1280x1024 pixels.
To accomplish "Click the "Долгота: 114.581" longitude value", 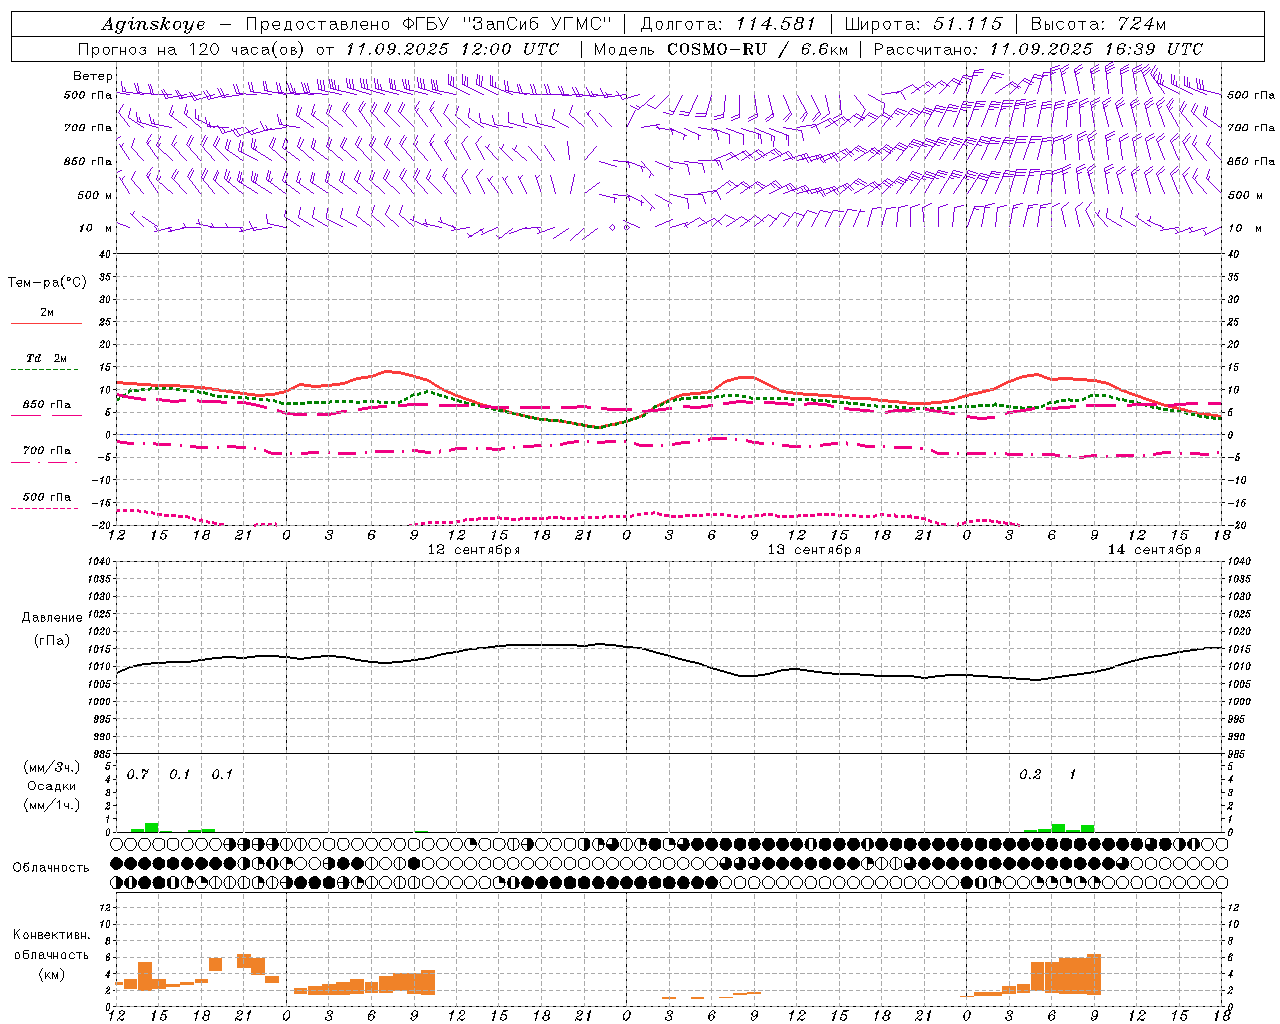I will pyautogui.click(x=727, y=24).
